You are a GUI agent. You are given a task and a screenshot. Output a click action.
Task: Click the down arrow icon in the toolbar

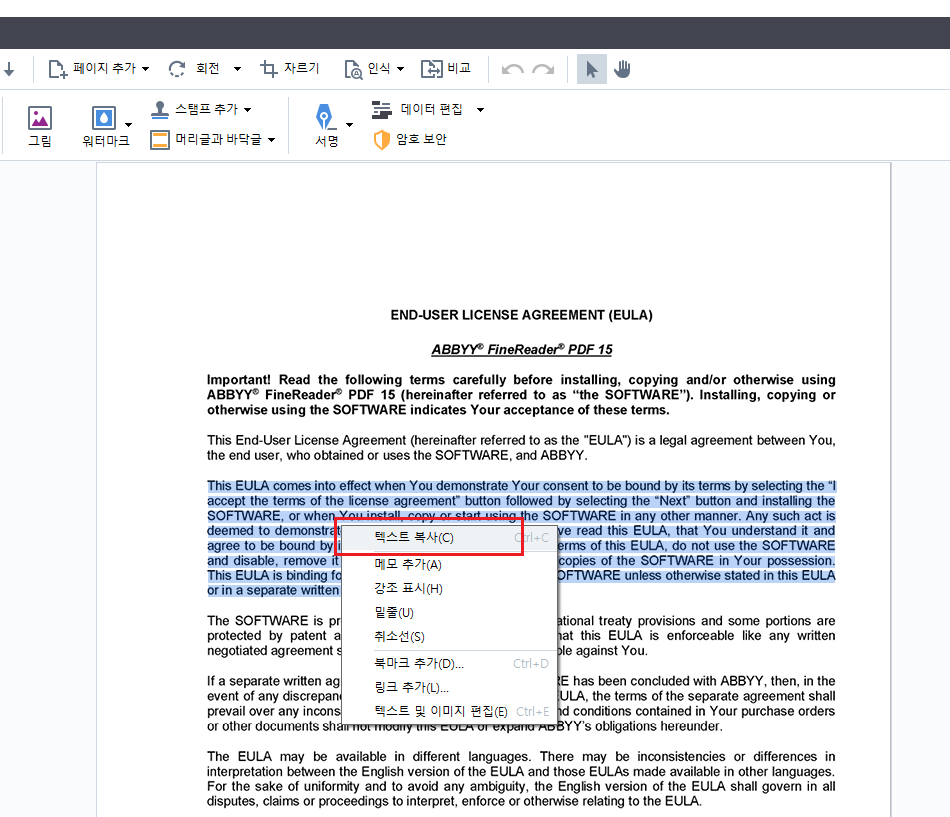pos(9,69)
